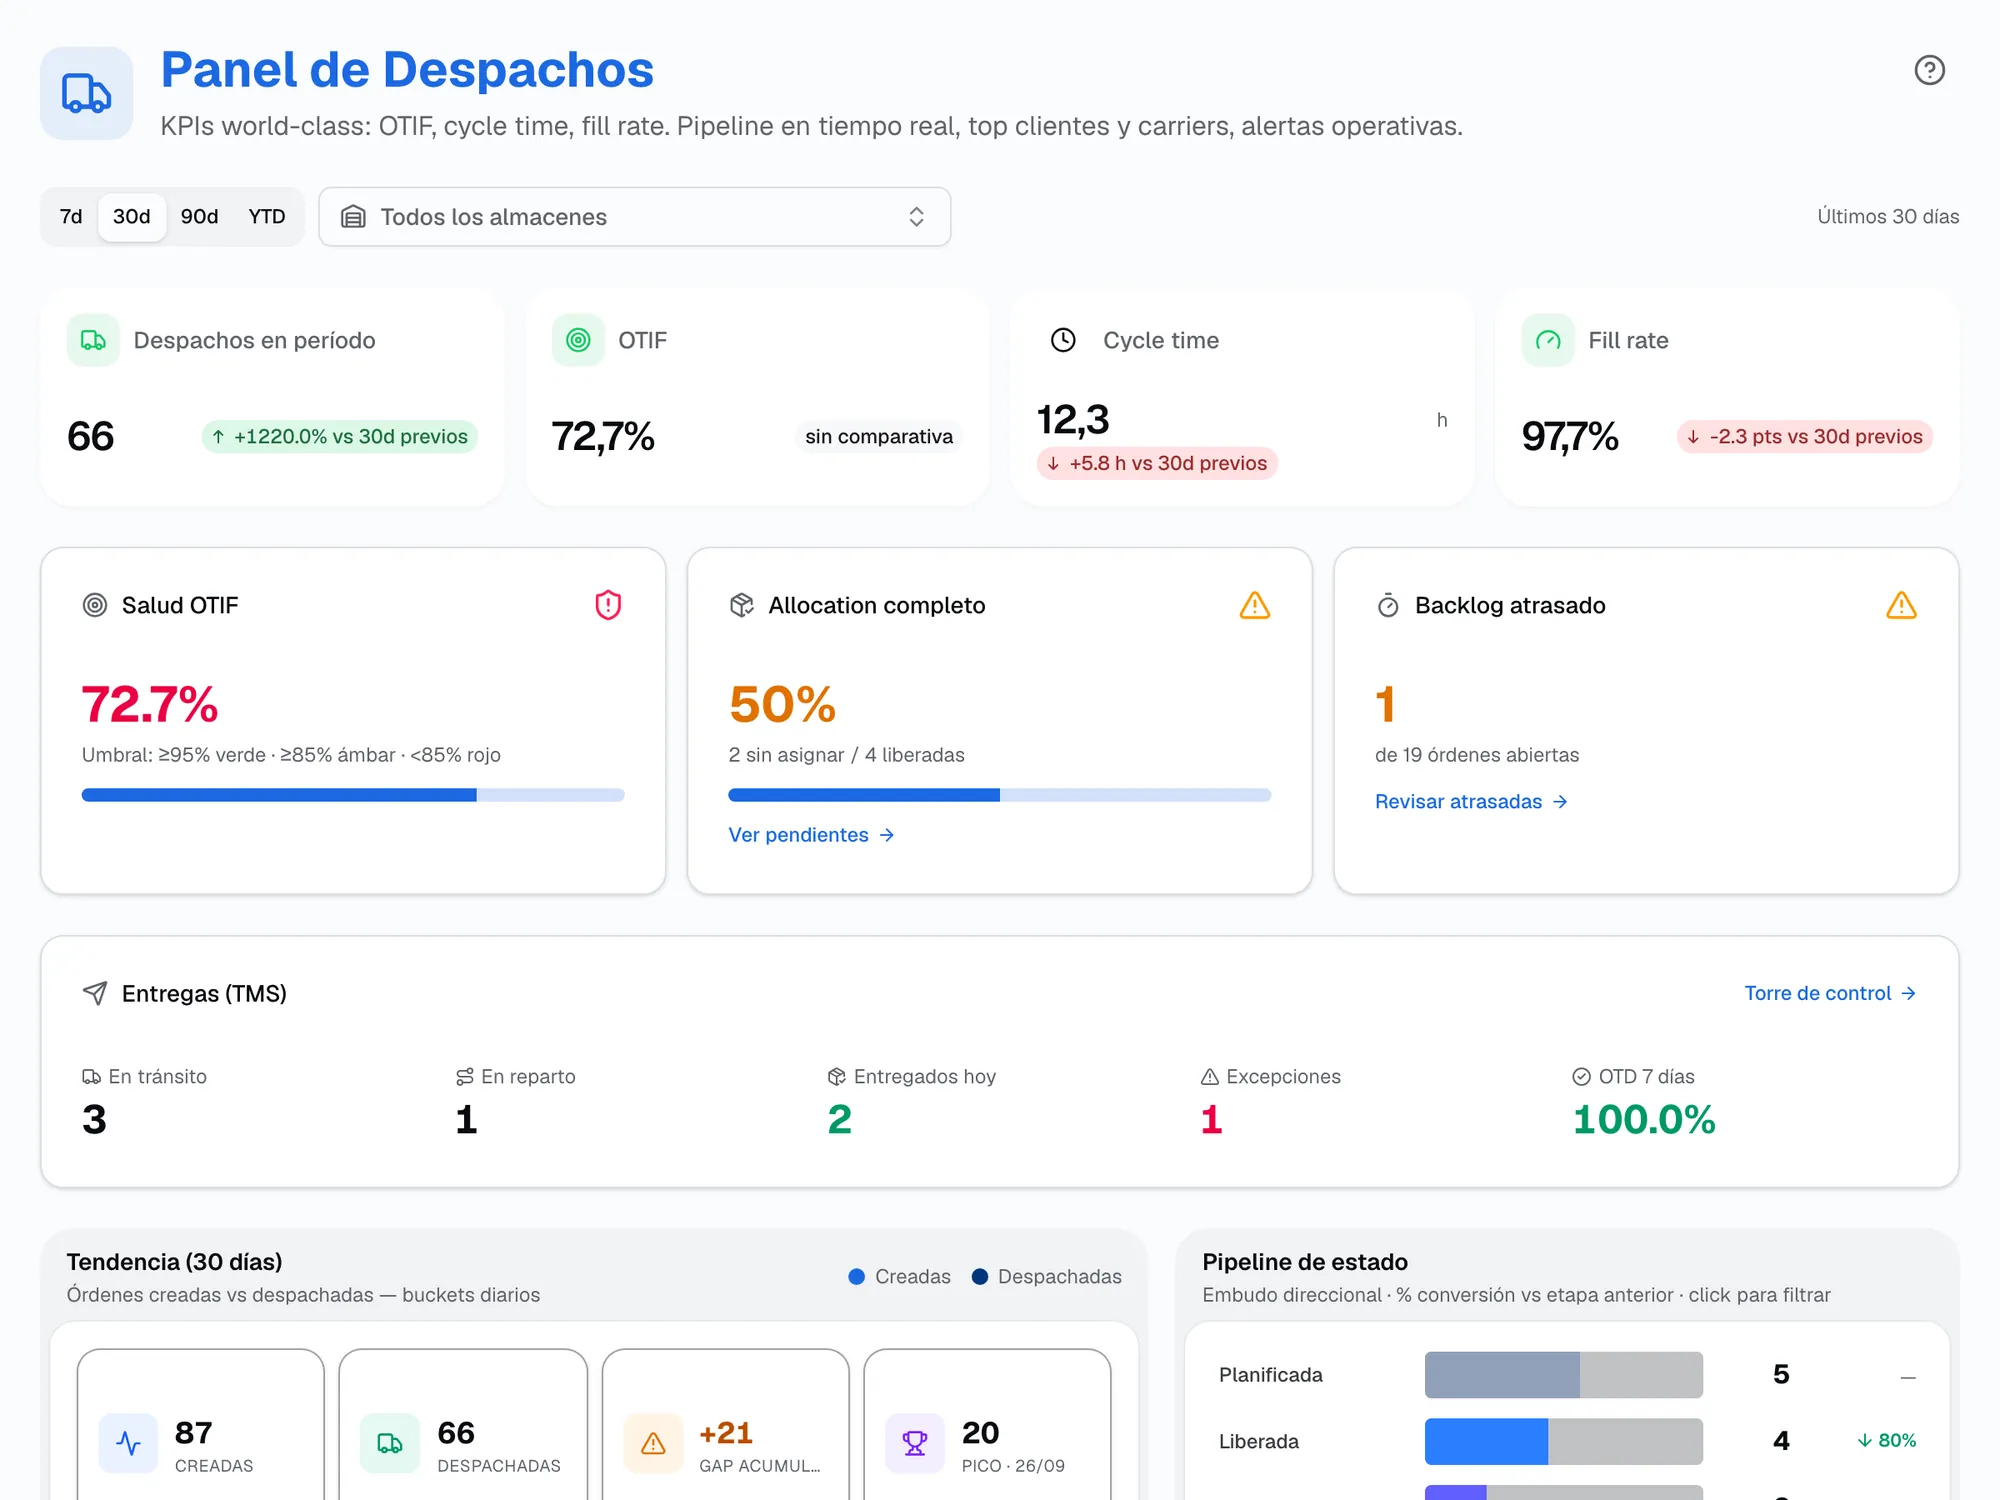Viewport: 2000px width, 1500px height.
Task: Click the +5.8 h vs 30d previos badge
Action: [x=1157, y=464]
